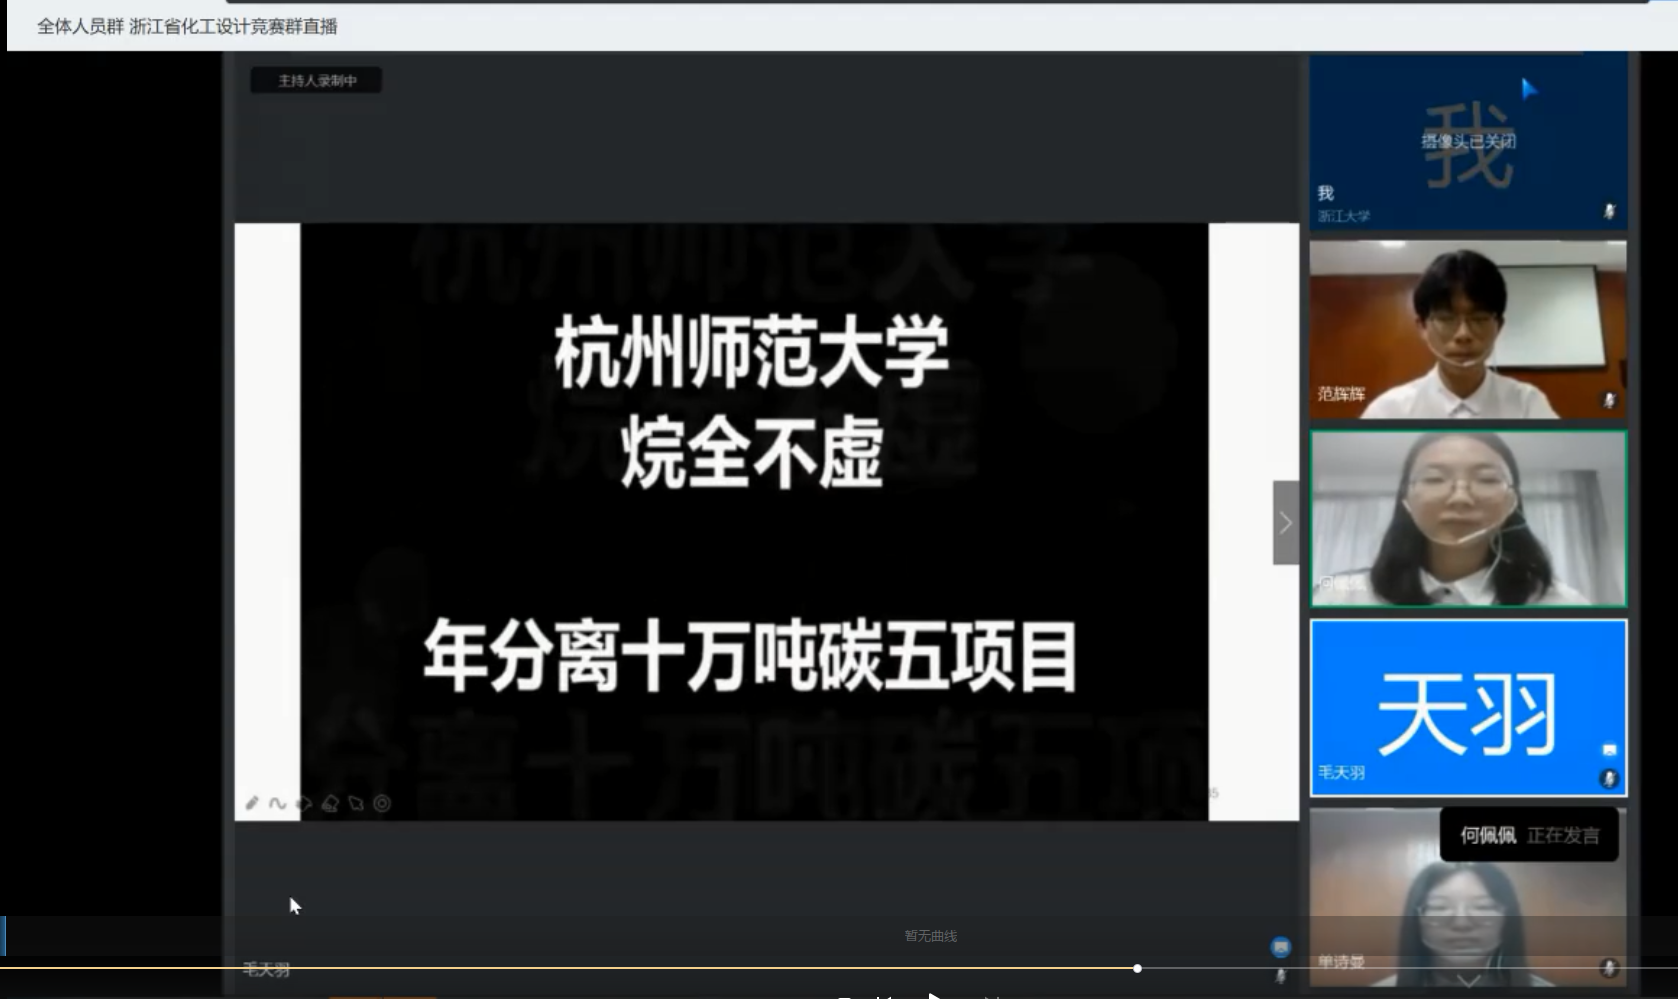
Task: Click the screen-share badge on 毛天羽's tile
Action: point(1609,750)
